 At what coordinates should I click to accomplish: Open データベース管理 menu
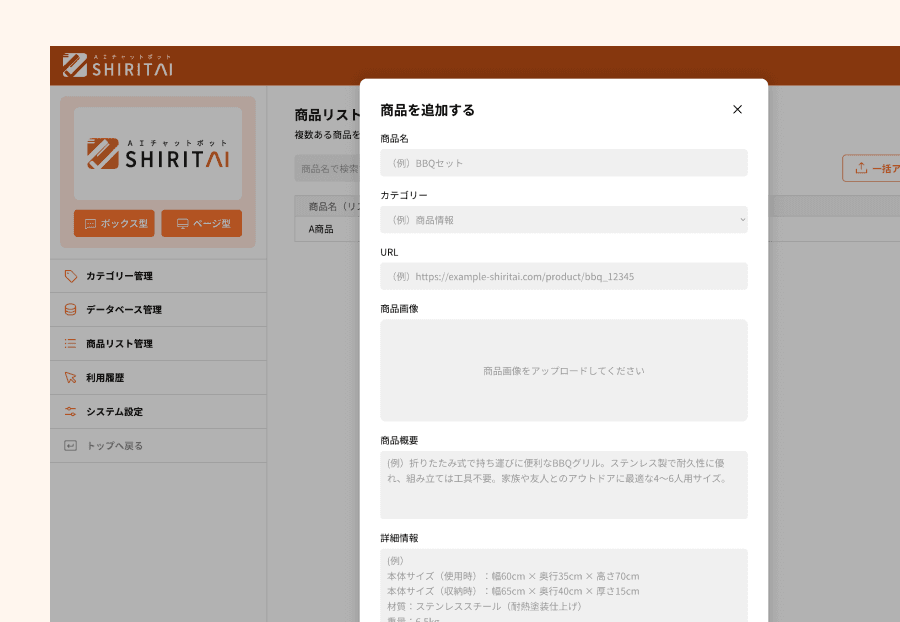158,310
